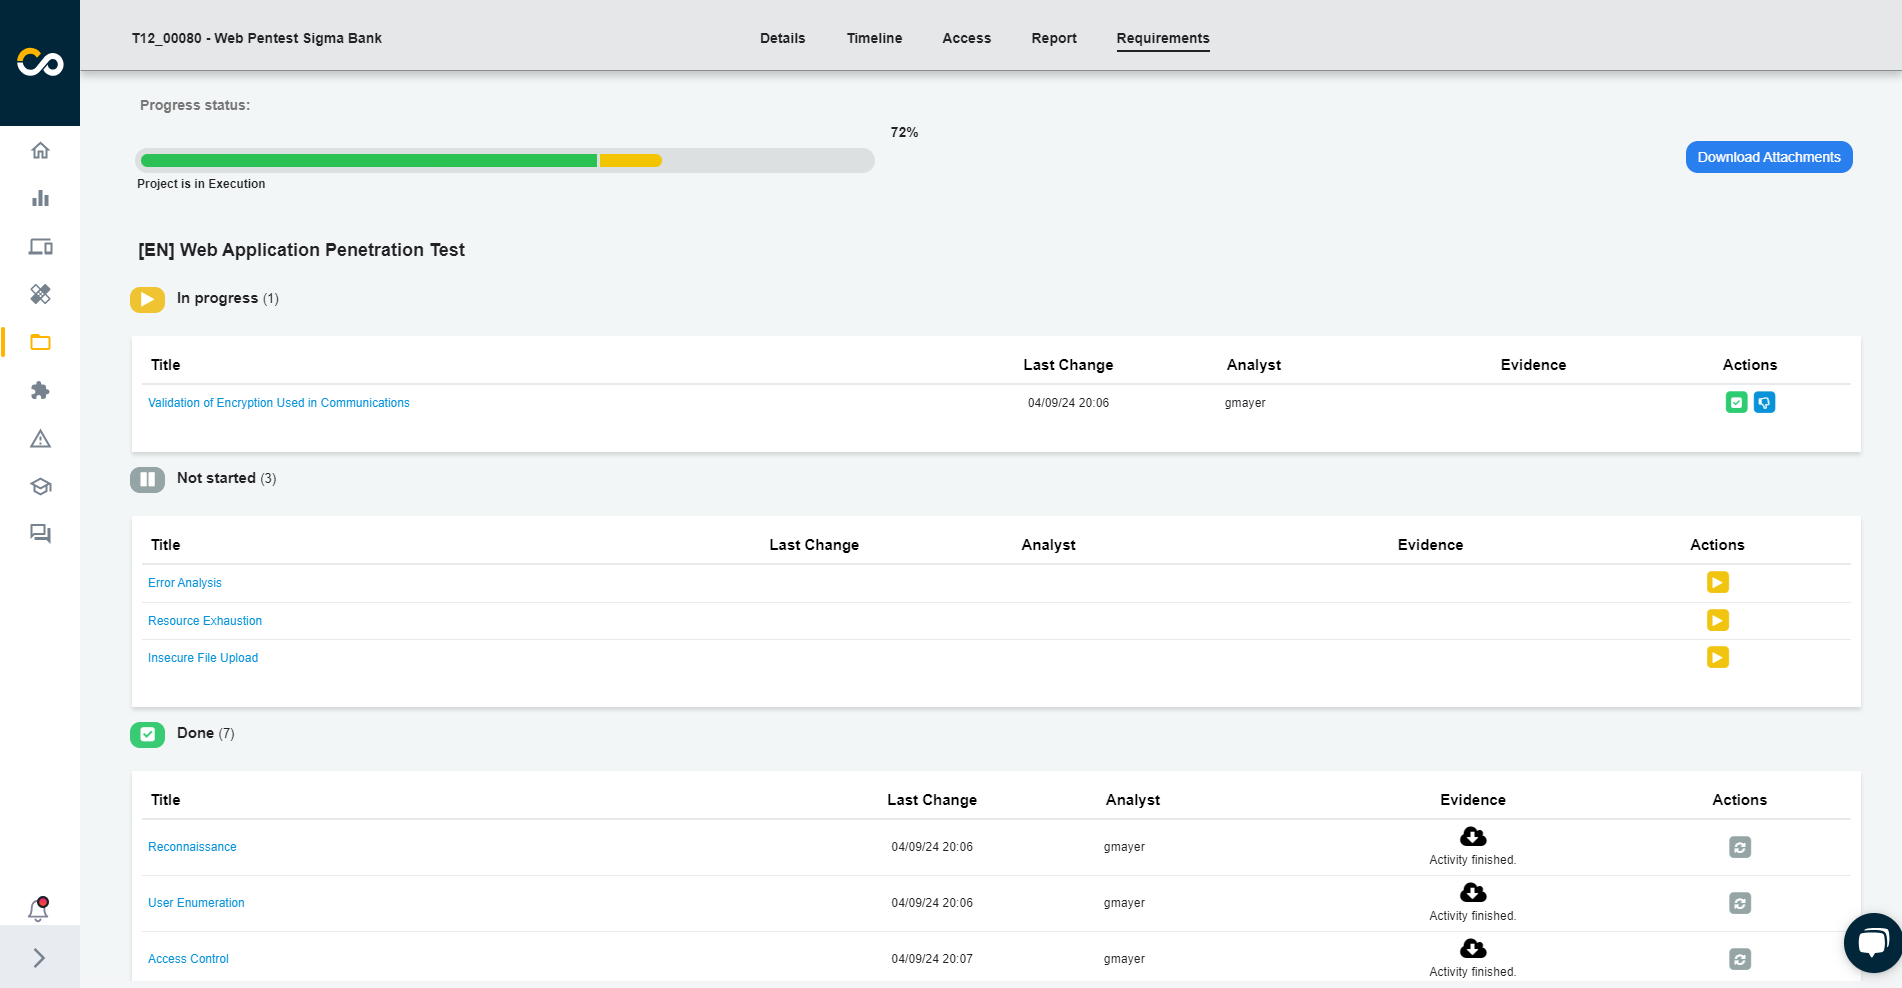The width and height of the screenshot is (1902, 988).
Task: Collapse the In progress section via yellow play badge
Action: pos(147,299)
